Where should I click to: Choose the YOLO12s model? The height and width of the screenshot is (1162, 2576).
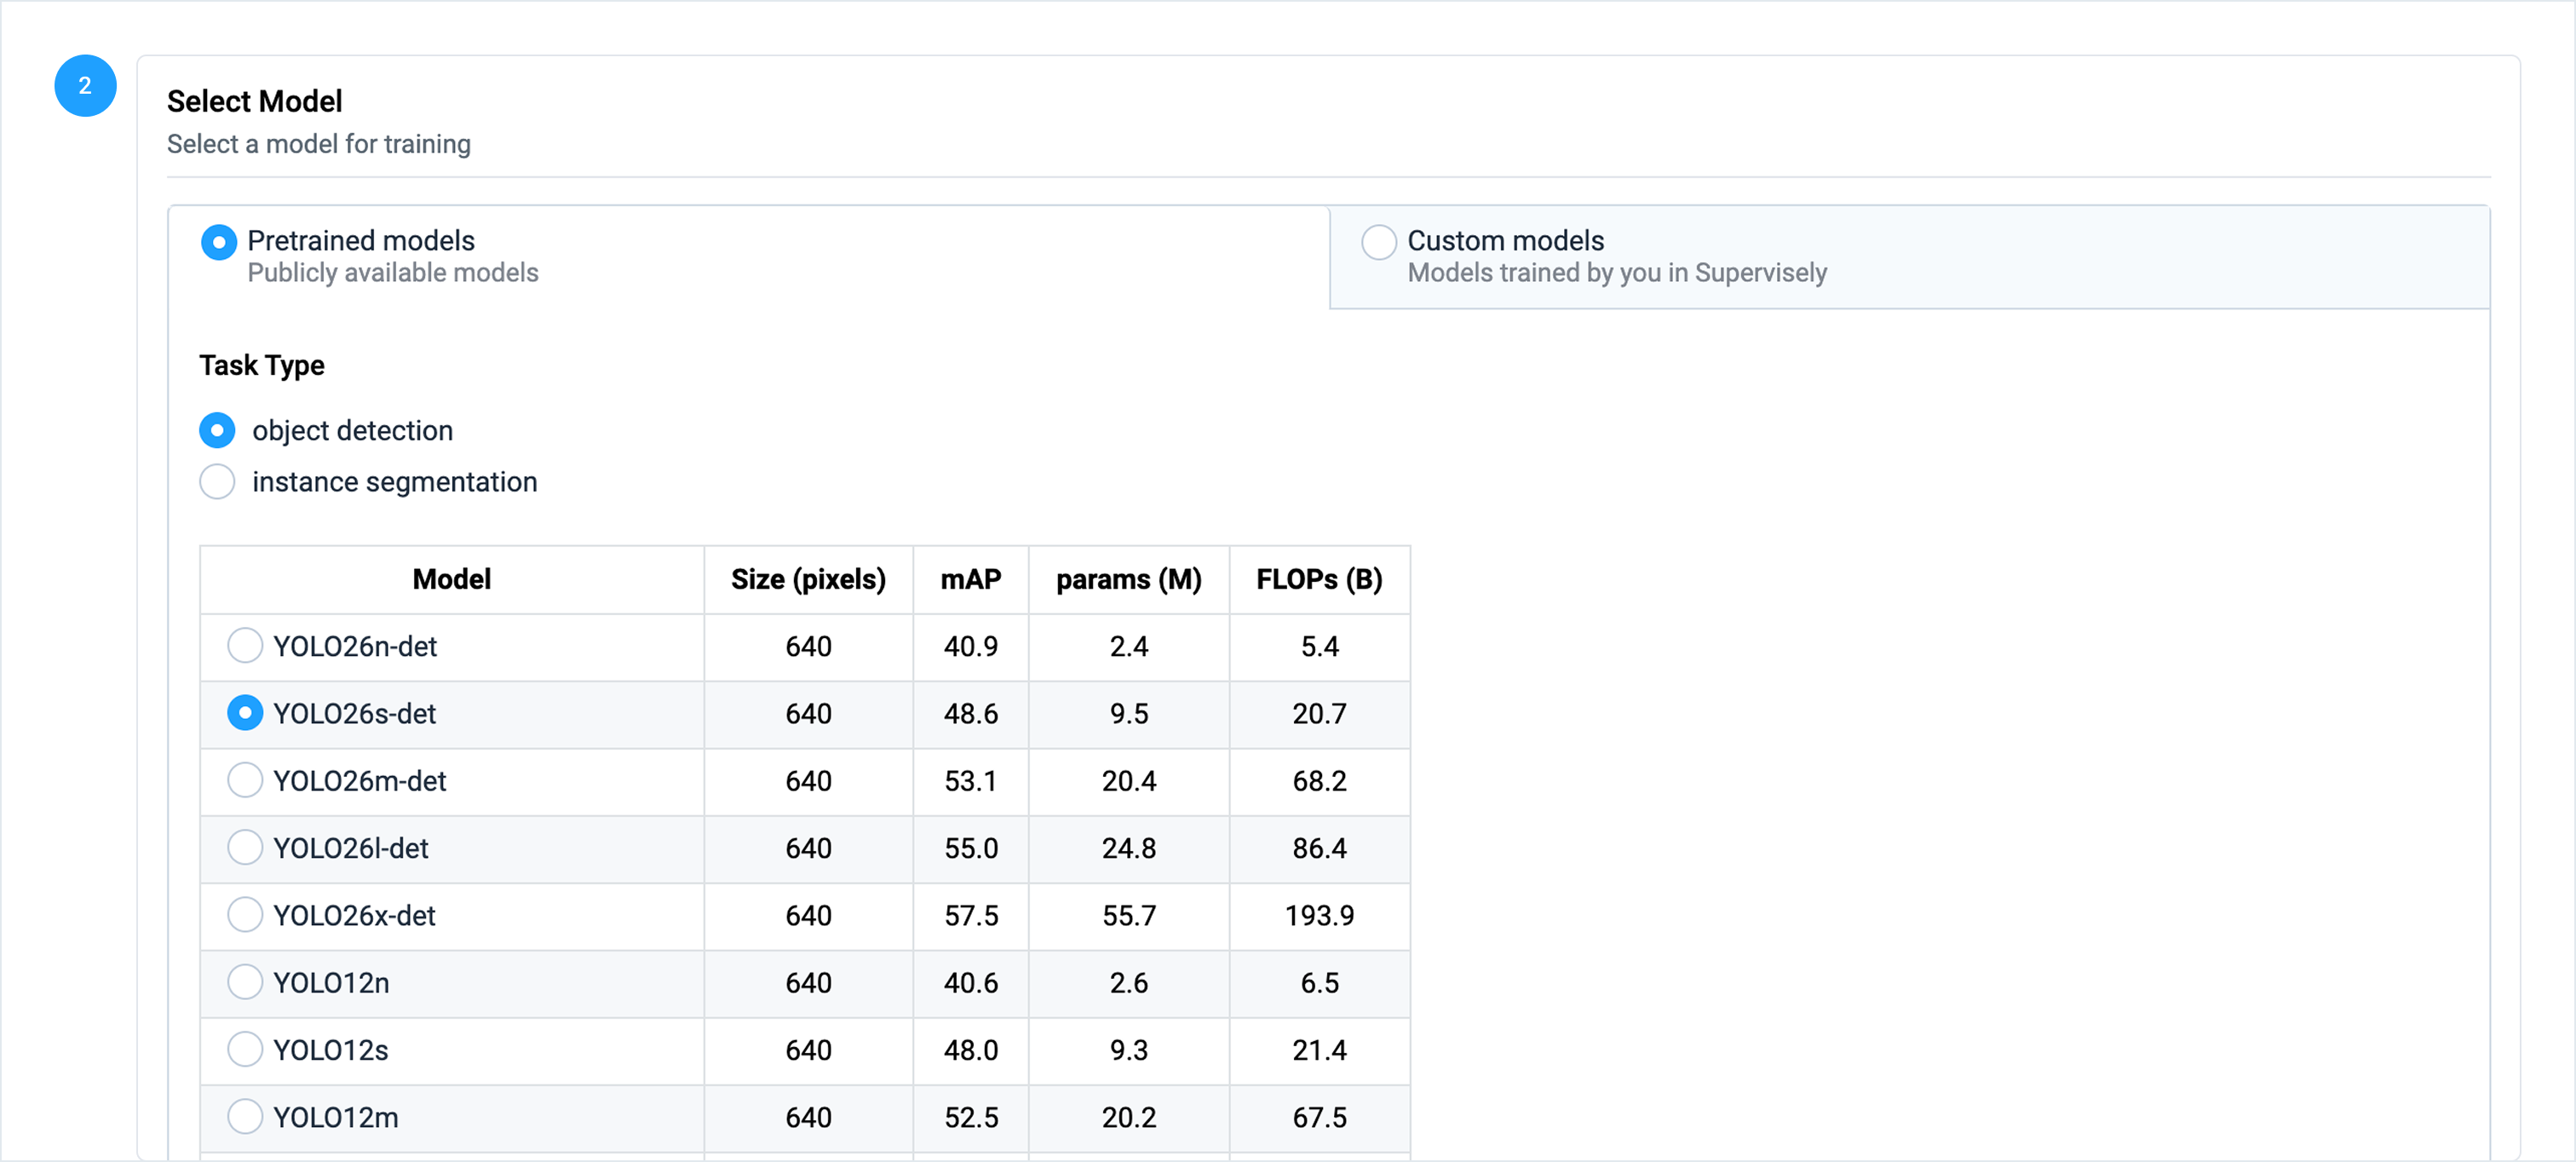[245, 1049]
